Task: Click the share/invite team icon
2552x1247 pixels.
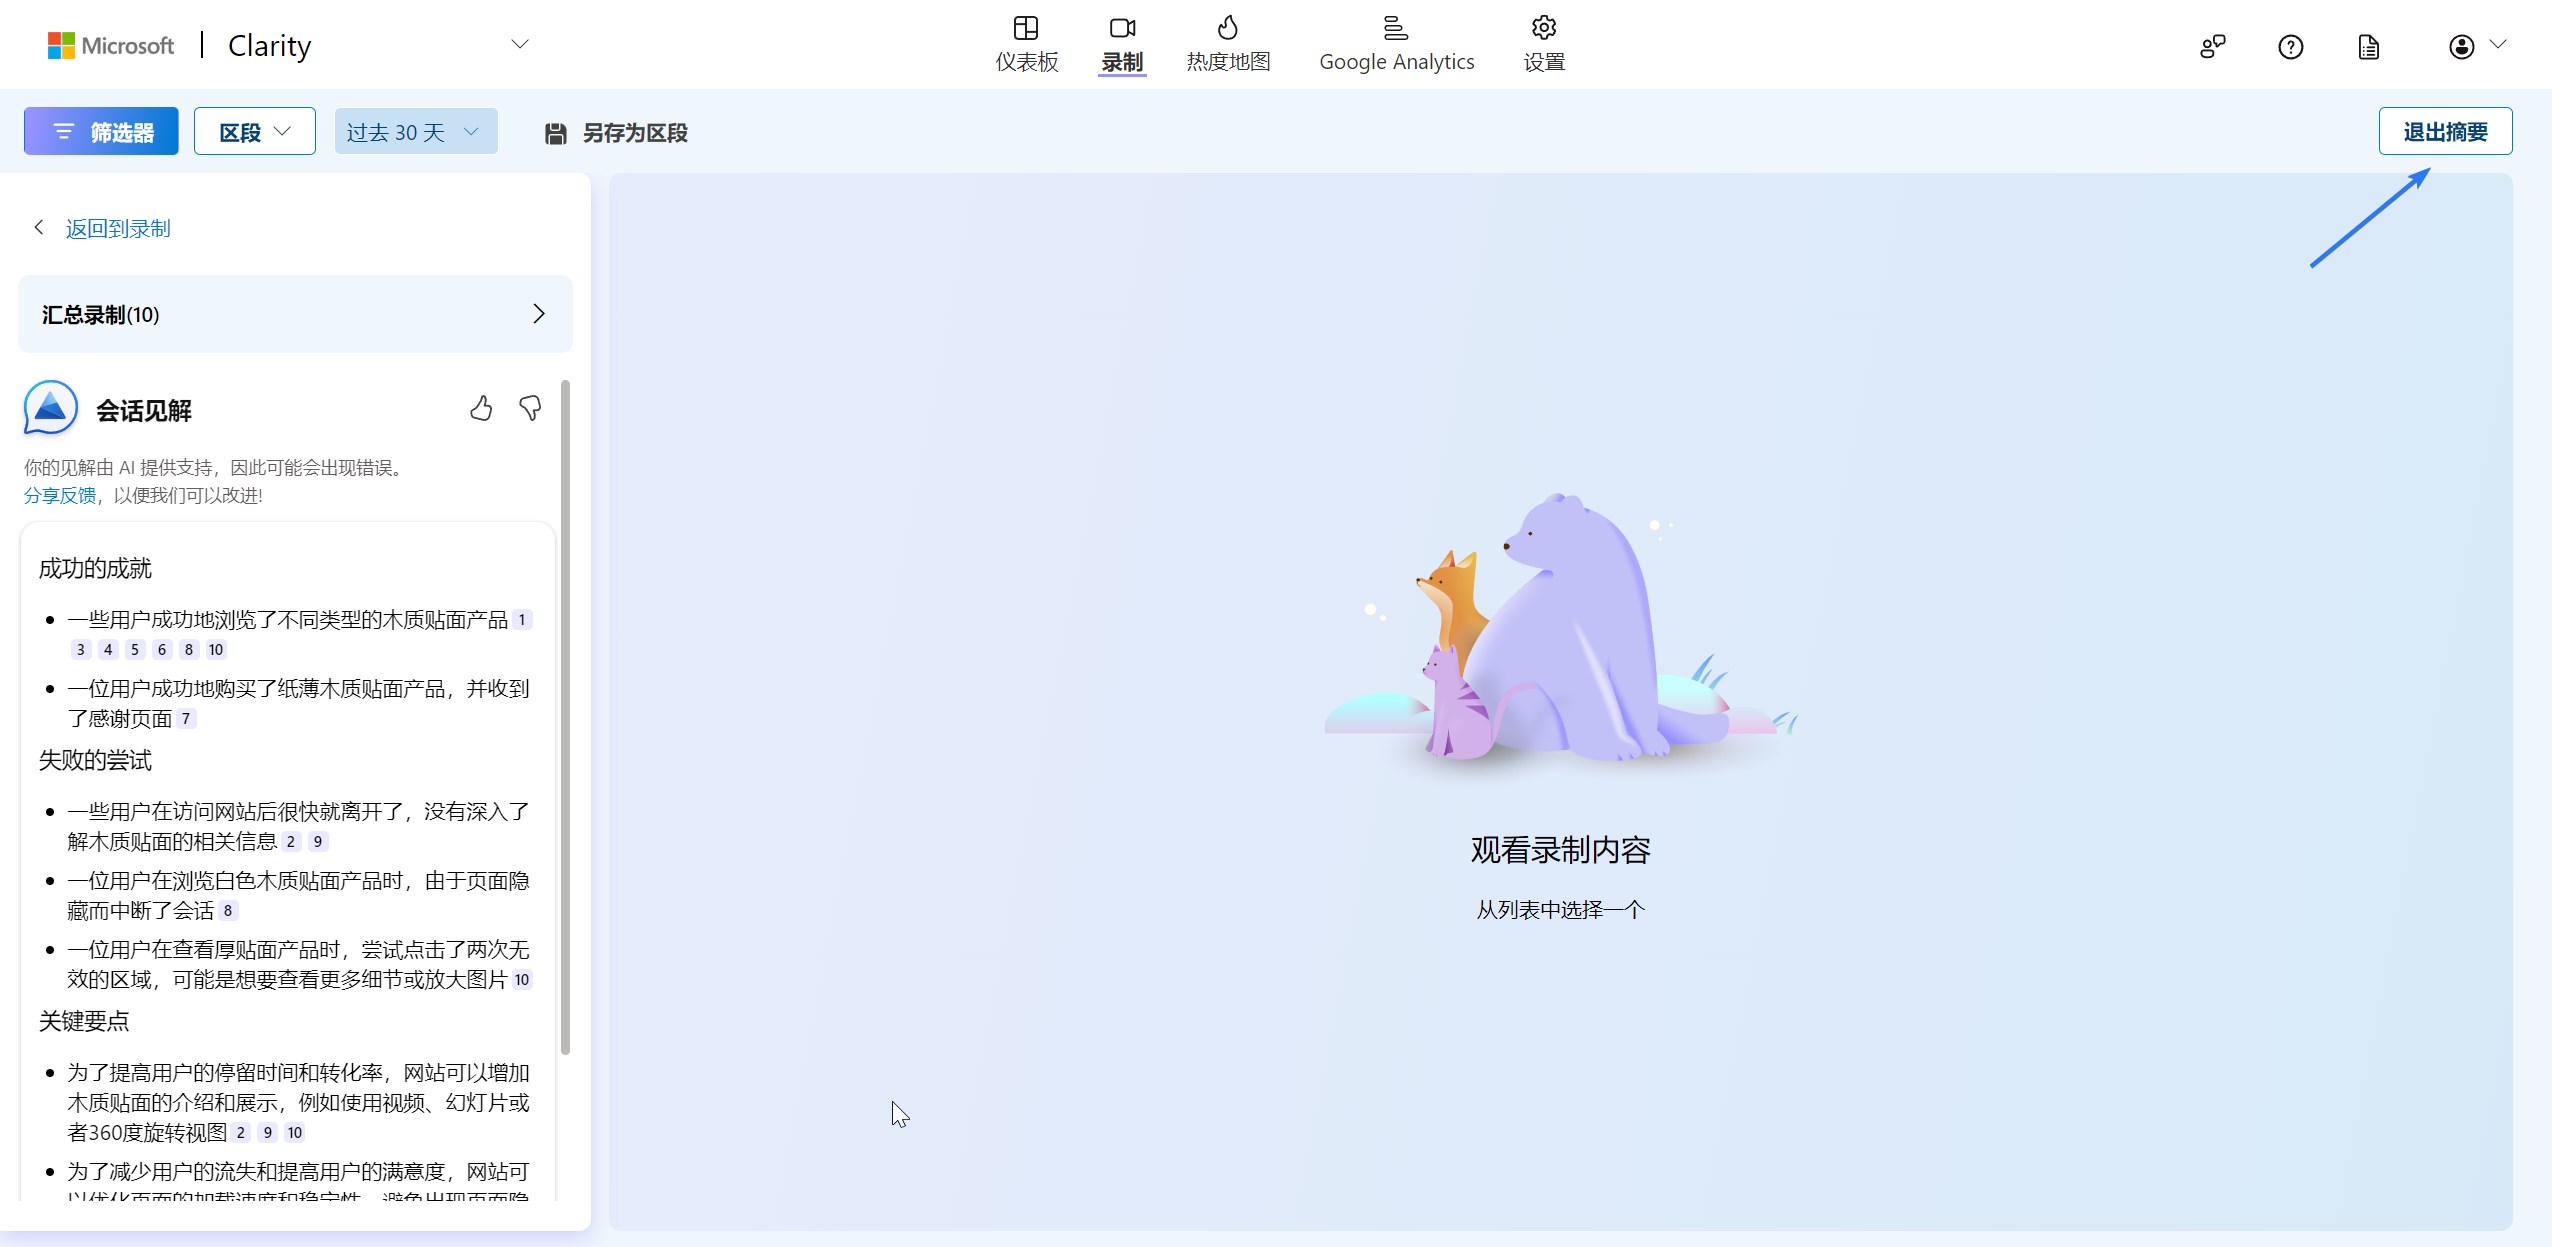Action: [2212, 46]
